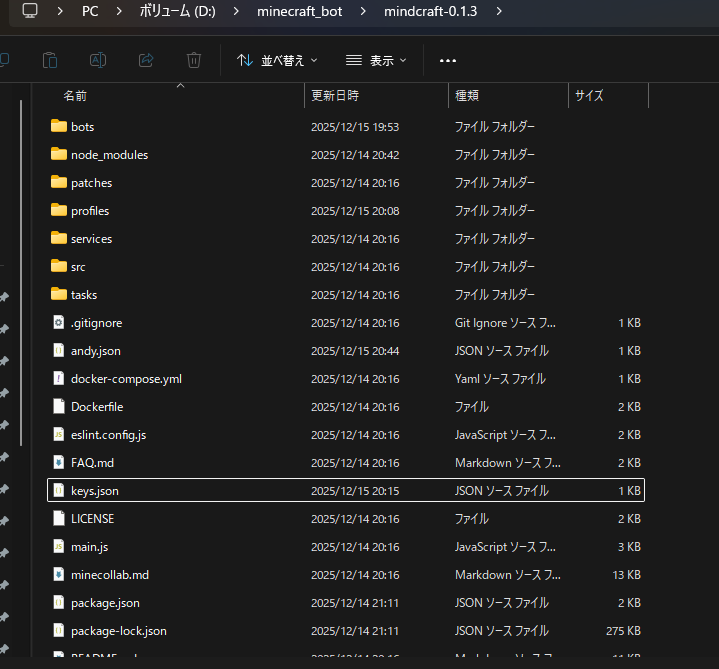
Task: Click the bots folder icon
Action: click(58, 127)
